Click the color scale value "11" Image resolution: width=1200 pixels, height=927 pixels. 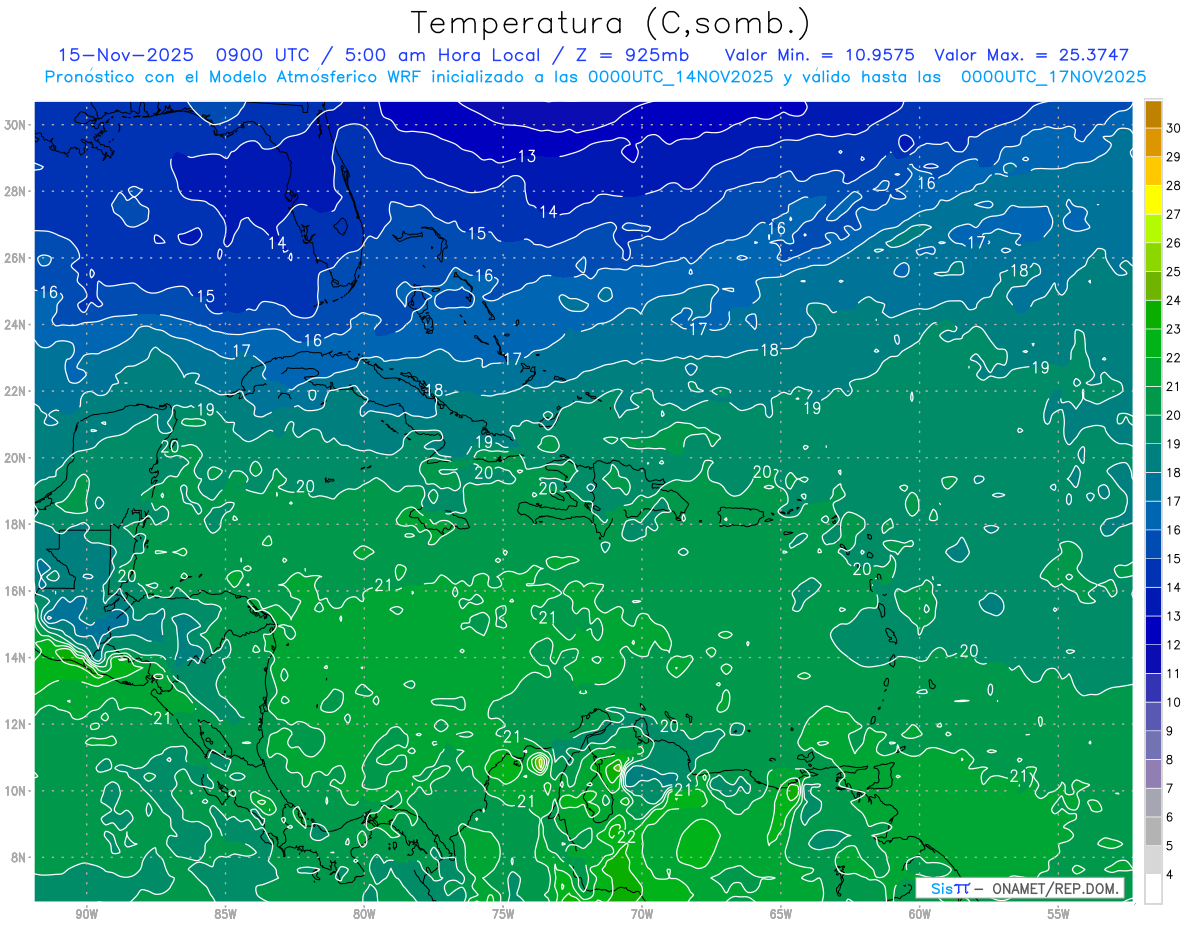[1174, 673]
